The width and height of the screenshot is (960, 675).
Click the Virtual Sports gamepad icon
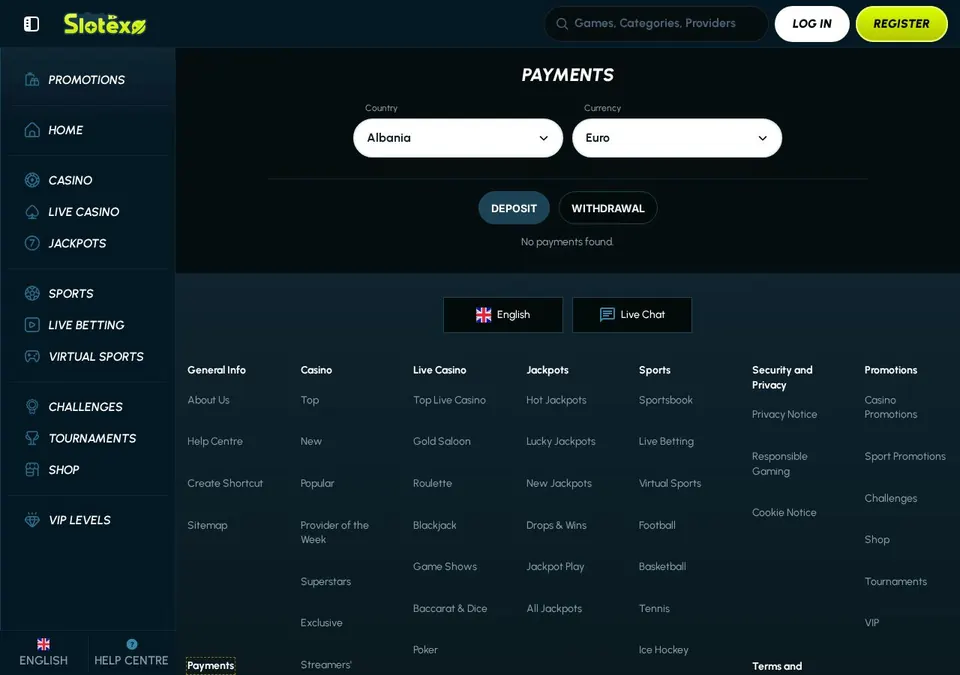32,356
